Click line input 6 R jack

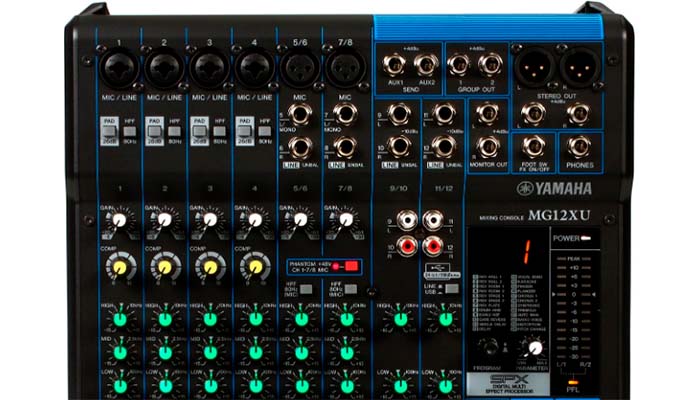pos(300,147)
